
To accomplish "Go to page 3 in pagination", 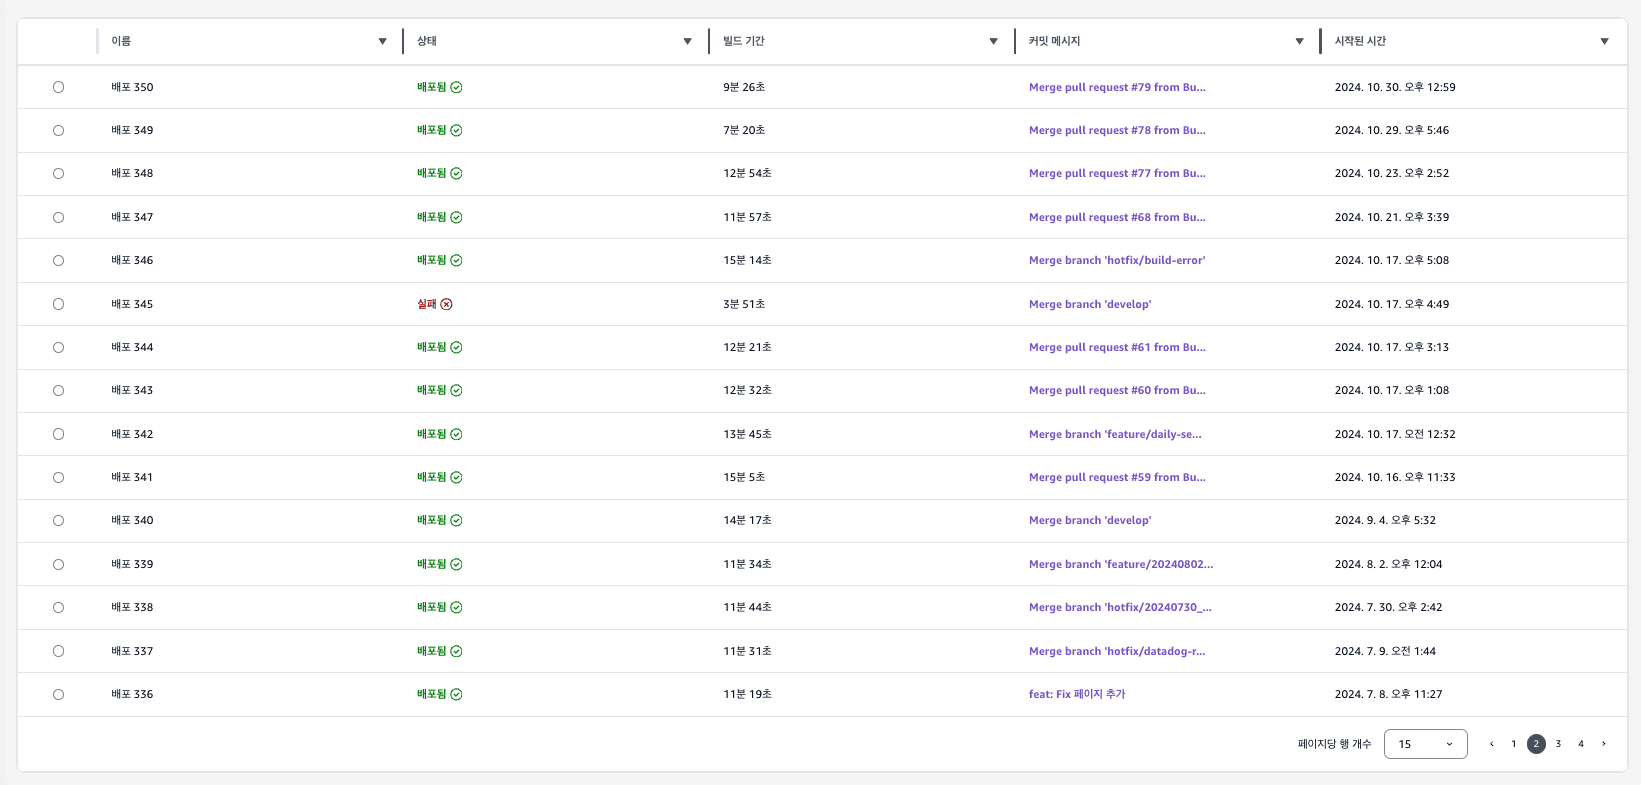I will point(1558,744).
